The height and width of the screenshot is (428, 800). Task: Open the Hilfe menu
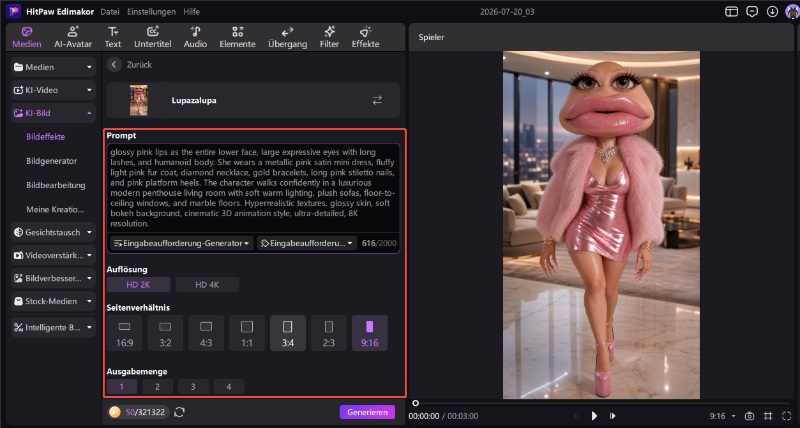click(191, 11)
